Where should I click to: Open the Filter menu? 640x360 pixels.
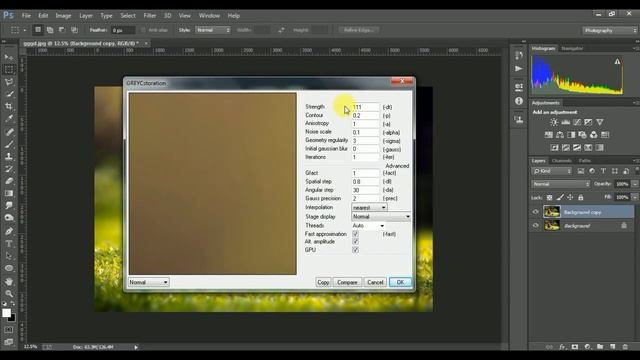click(x=149, y=16)
